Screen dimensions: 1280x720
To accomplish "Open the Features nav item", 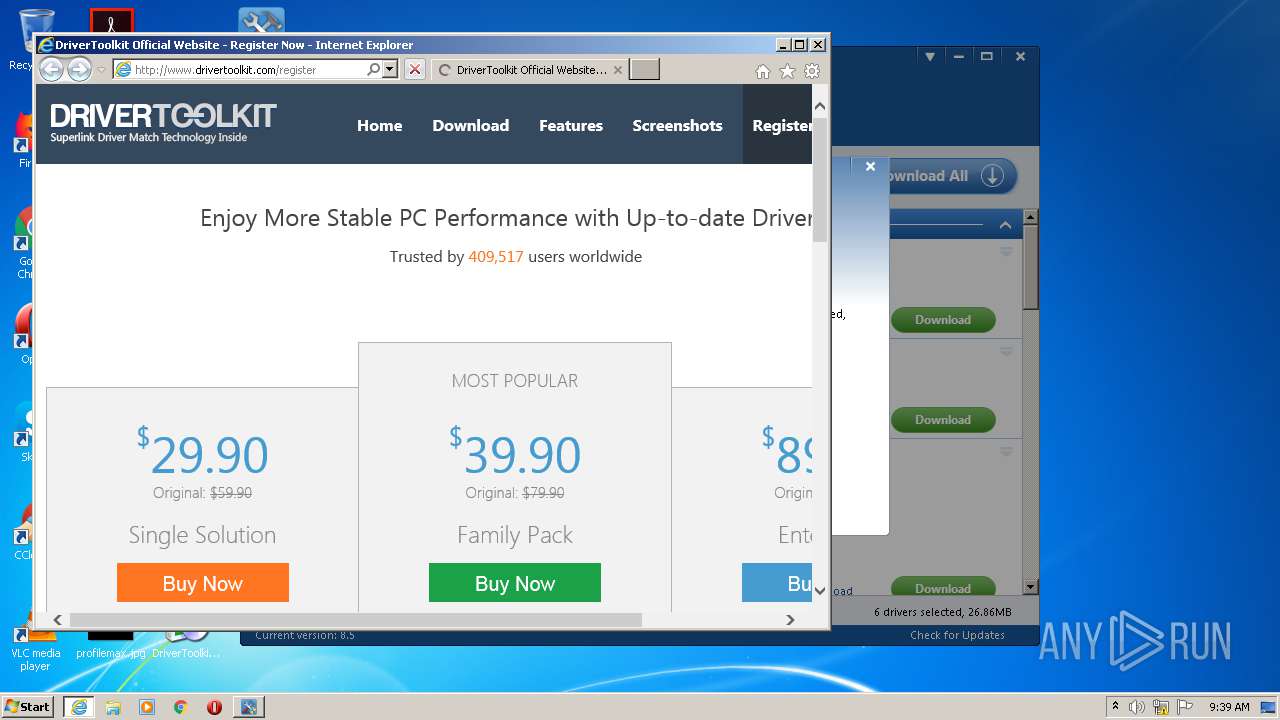I will 571,125.
